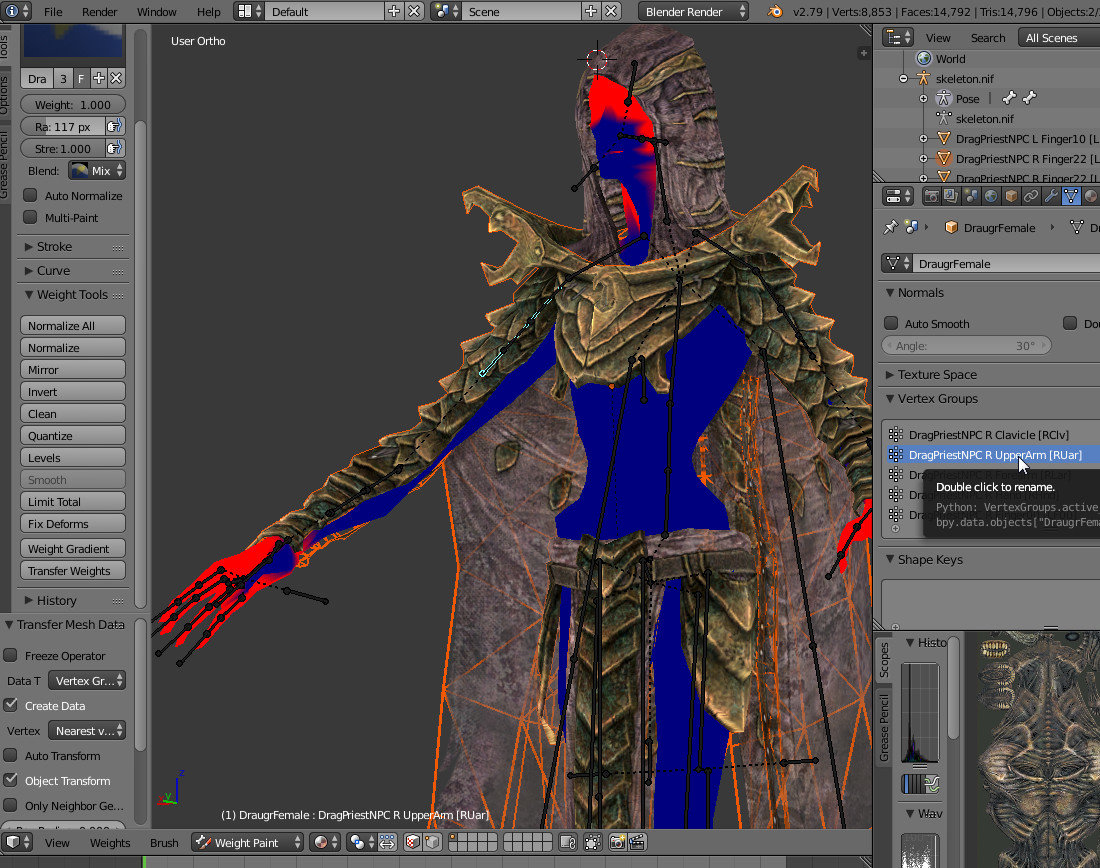
Task: Toggle radius pressure sensitivity icon
Action: point(115,126)
